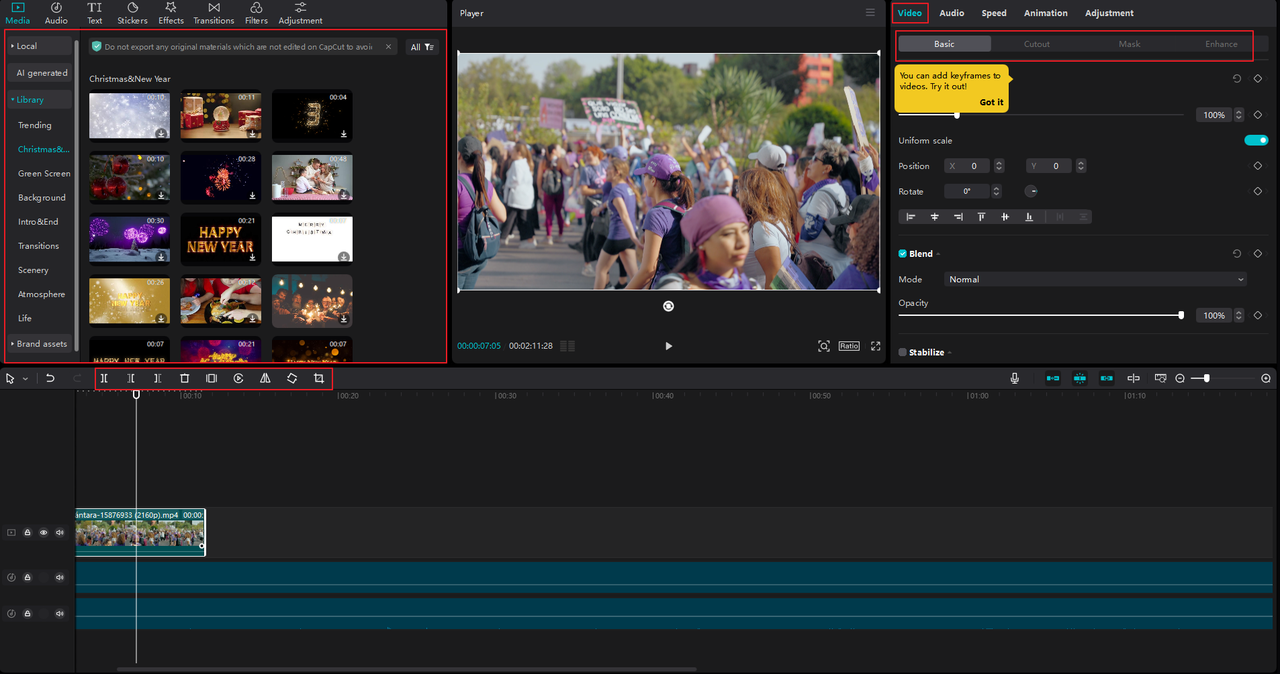Screen dimensions: 1280x674
Task: Click the Undo arrow icon
Action: 50,379
